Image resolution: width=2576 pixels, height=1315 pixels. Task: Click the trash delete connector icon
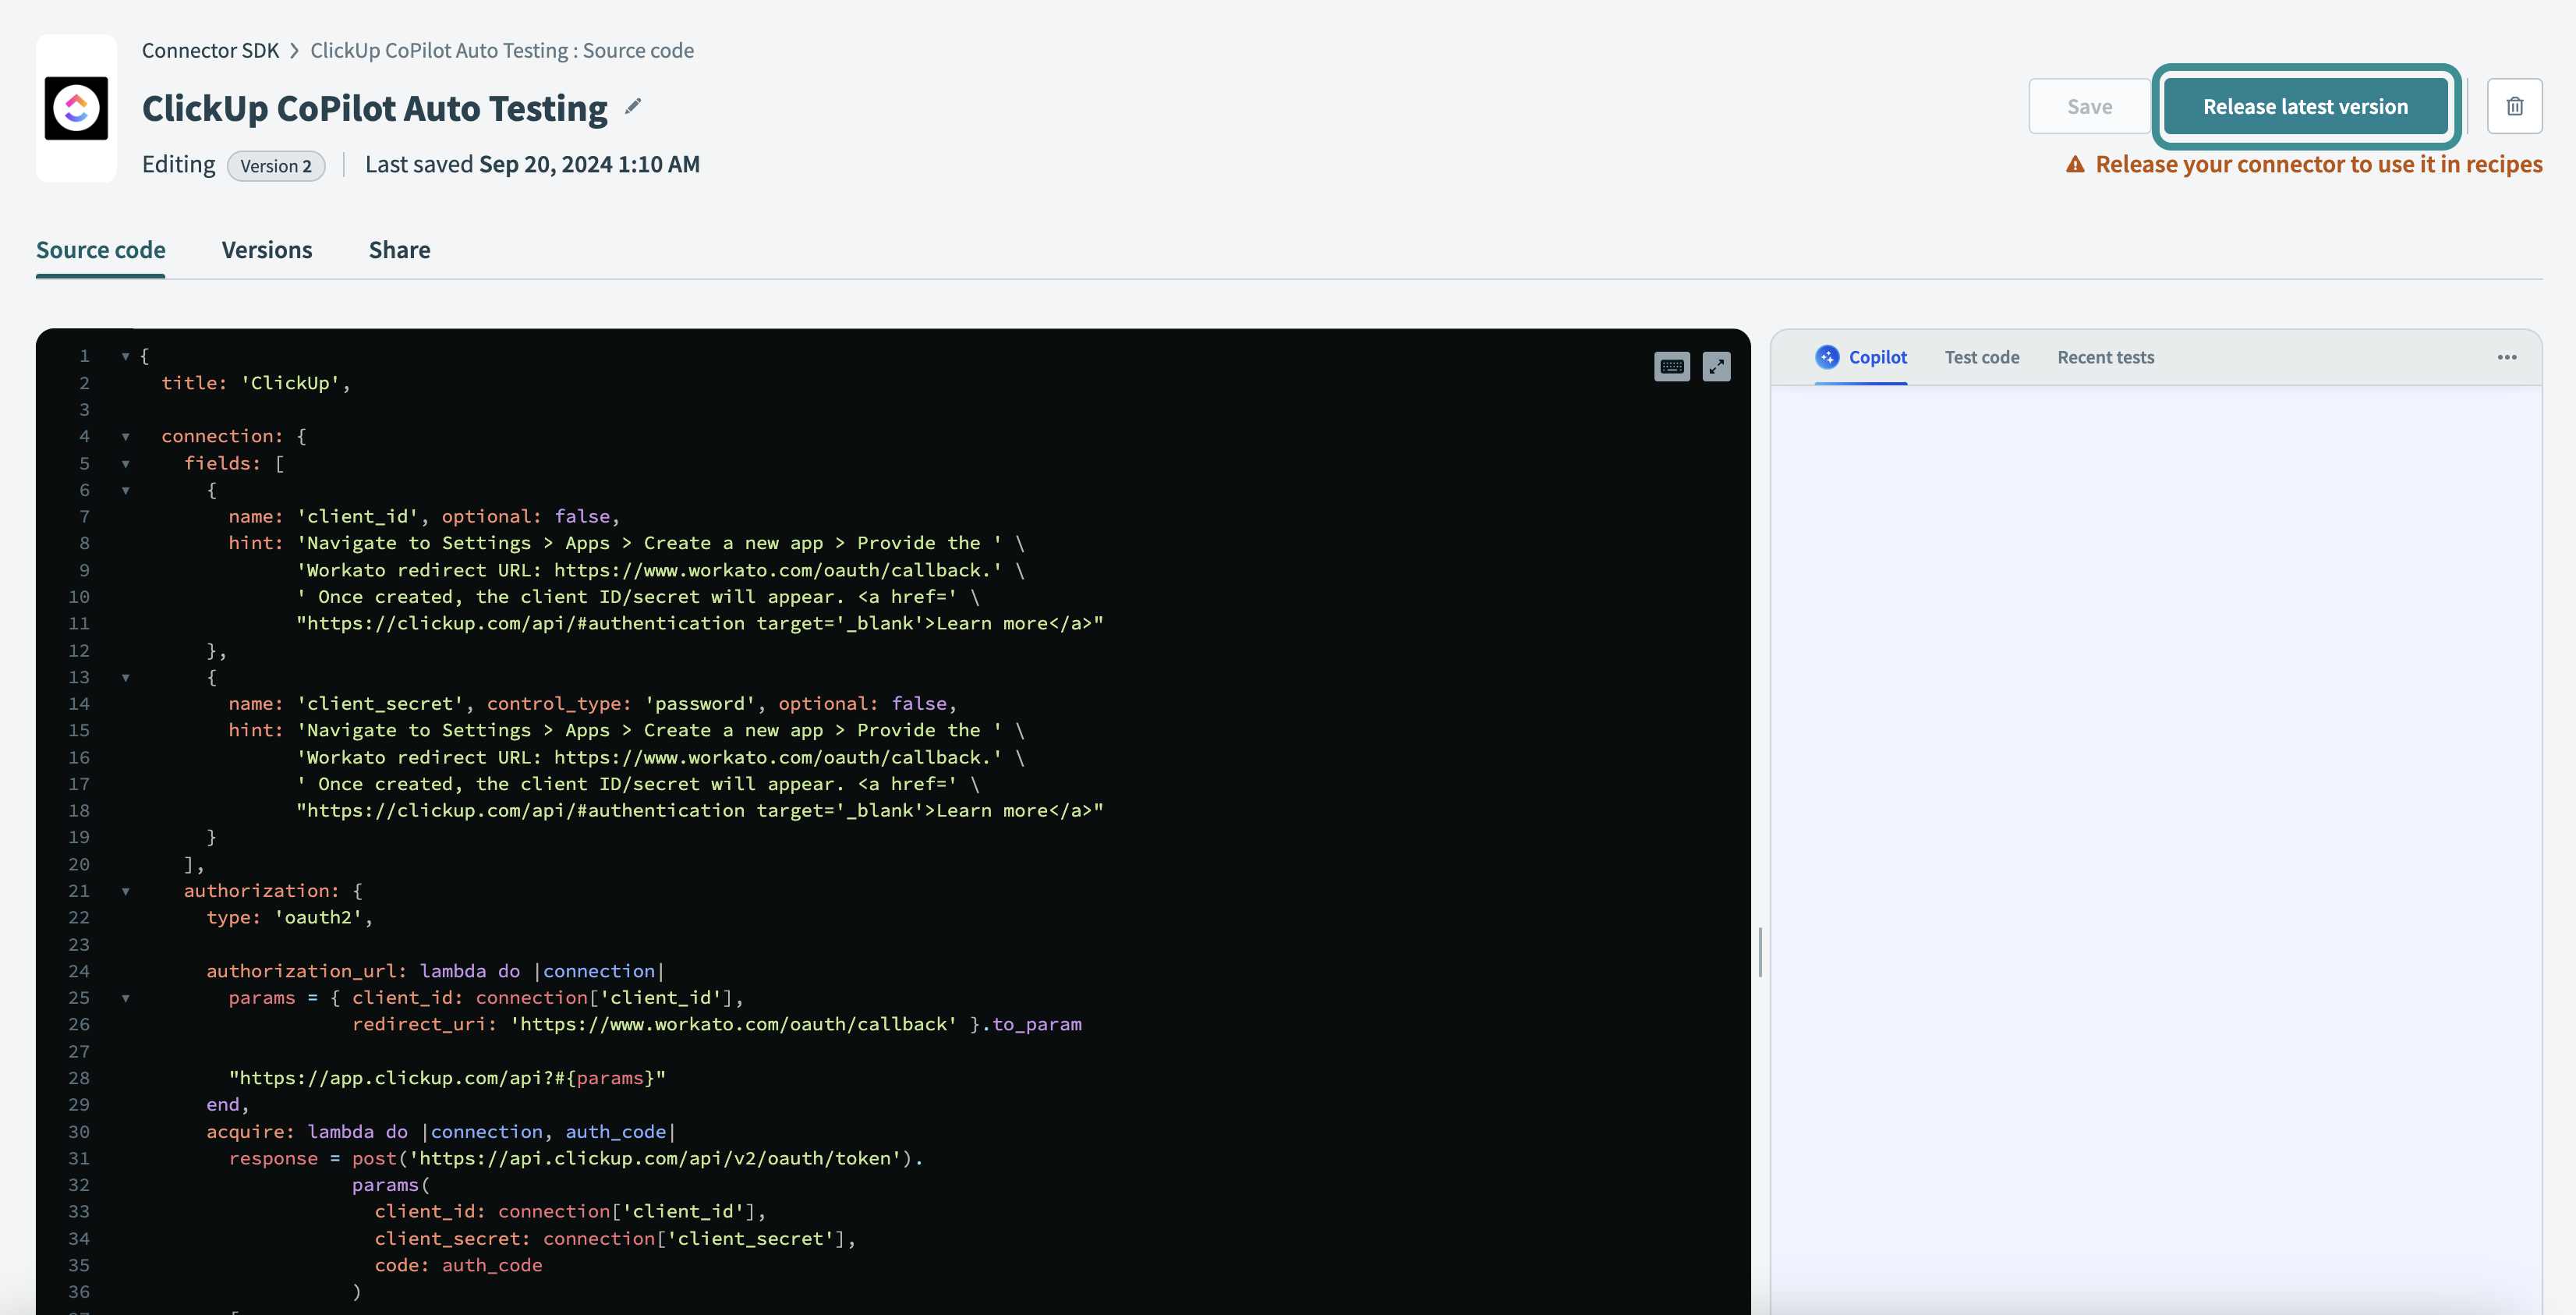coord(2514,106)
